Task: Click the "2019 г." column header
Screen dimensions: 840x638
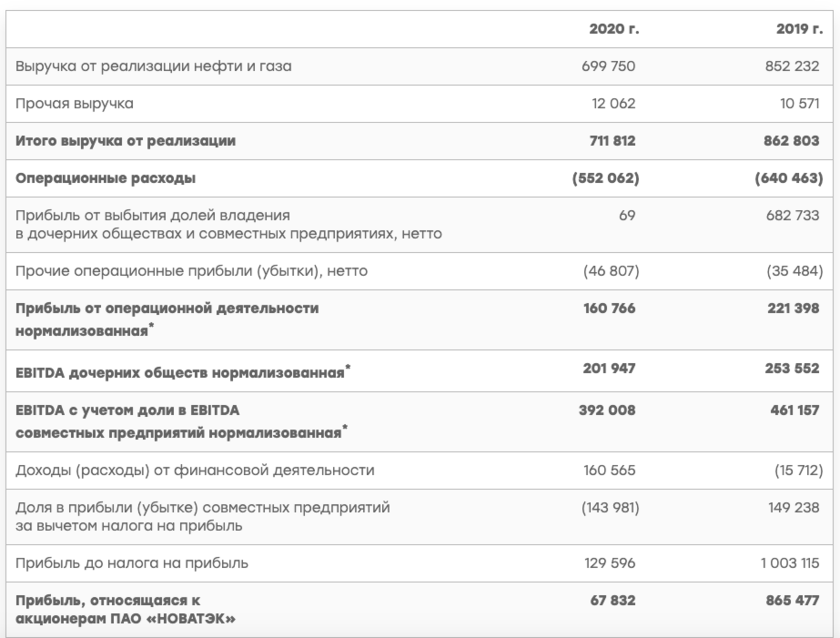Action: point(796,31)
